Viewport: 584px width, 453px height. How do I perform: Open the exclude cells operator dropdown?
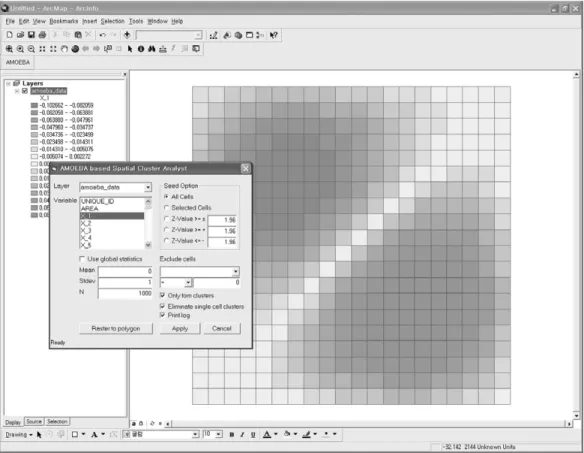(188, 283)
